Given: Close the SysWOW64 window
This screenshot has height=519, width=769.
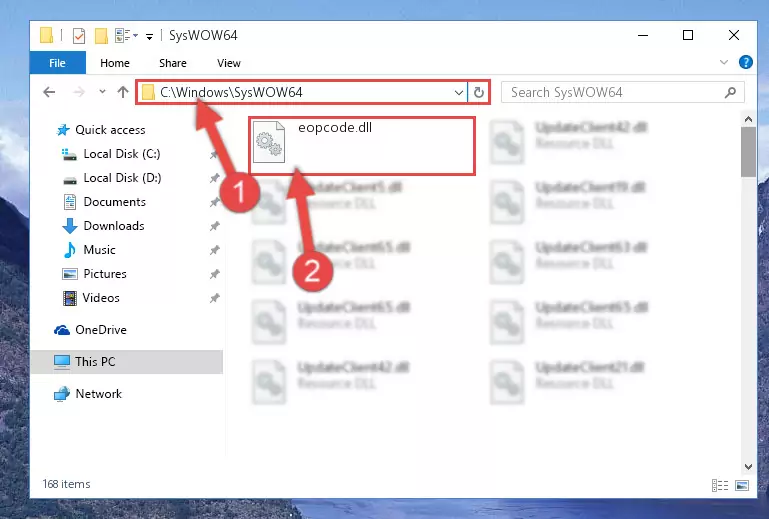Looking at the screenshot, I should [734, 35].
